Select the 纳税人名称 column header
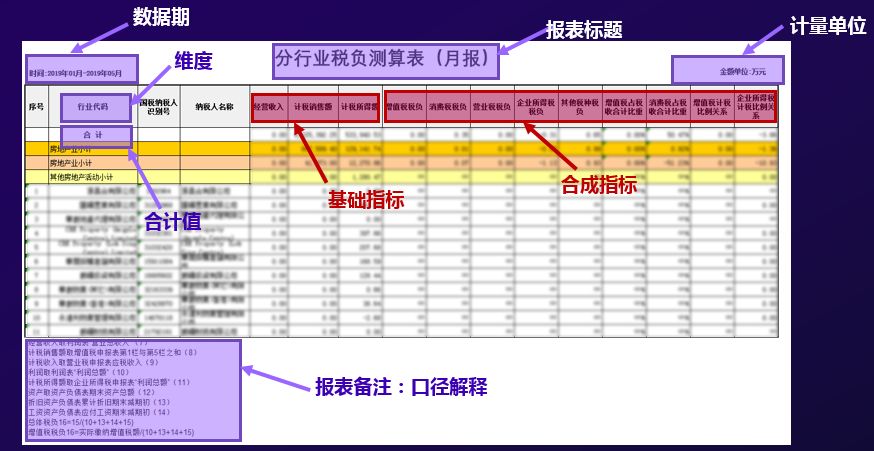This screenshot has width=874, height=451. coord(214,106)
